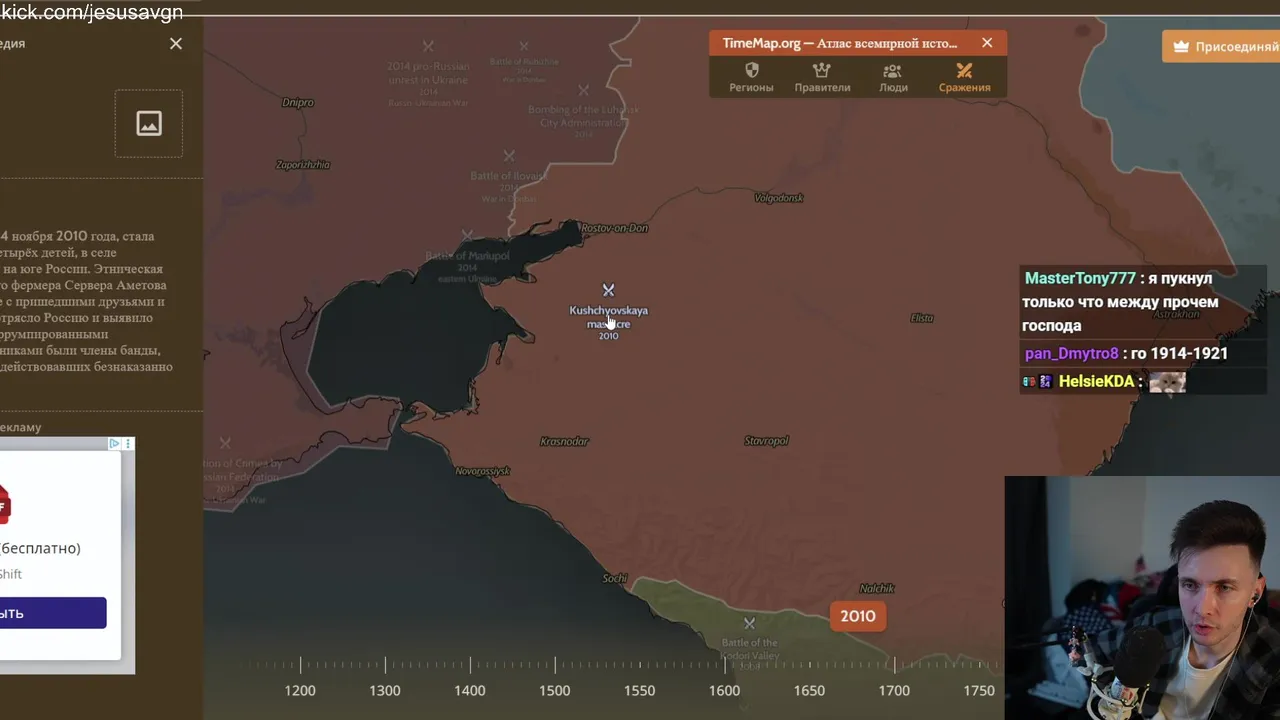Close the TimeMap.org panel
The image size is (1280, 720).
[x=987, y=43]
